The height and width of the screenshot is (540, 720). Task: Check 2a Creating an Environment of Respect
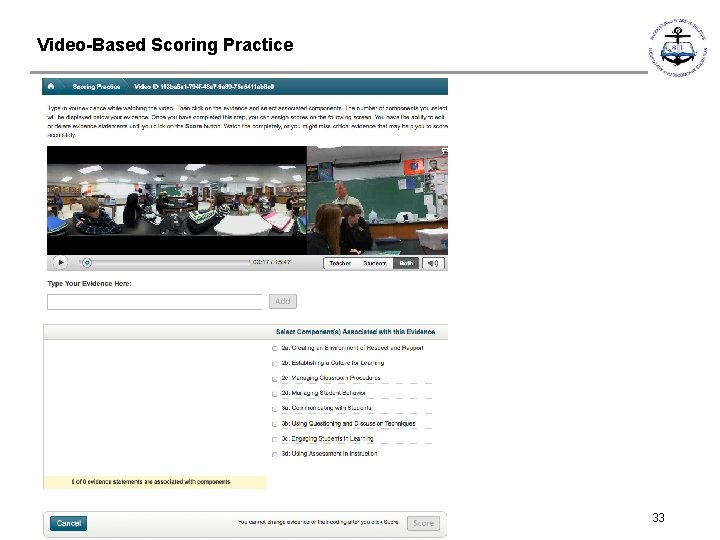pyautogui.click(x=275, y=349)
